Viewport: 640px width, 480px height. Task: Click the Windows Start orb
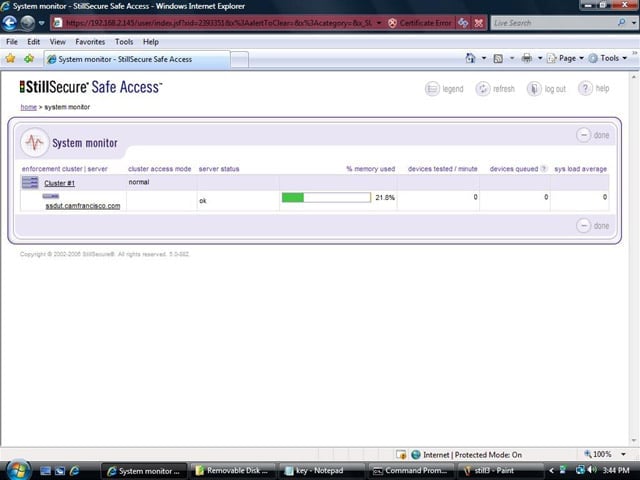17,469
